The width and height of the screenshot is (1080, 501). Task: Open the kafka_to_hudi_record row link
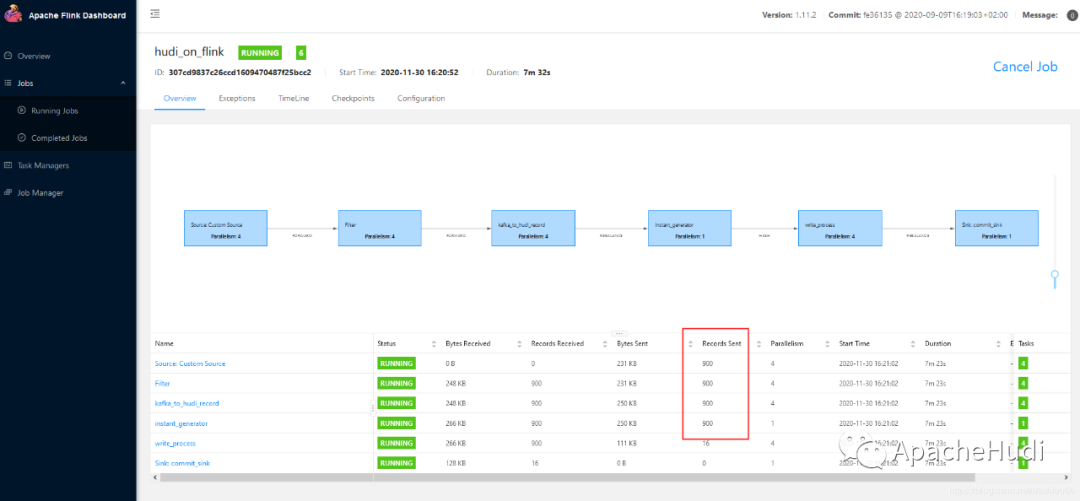[187, 403]
